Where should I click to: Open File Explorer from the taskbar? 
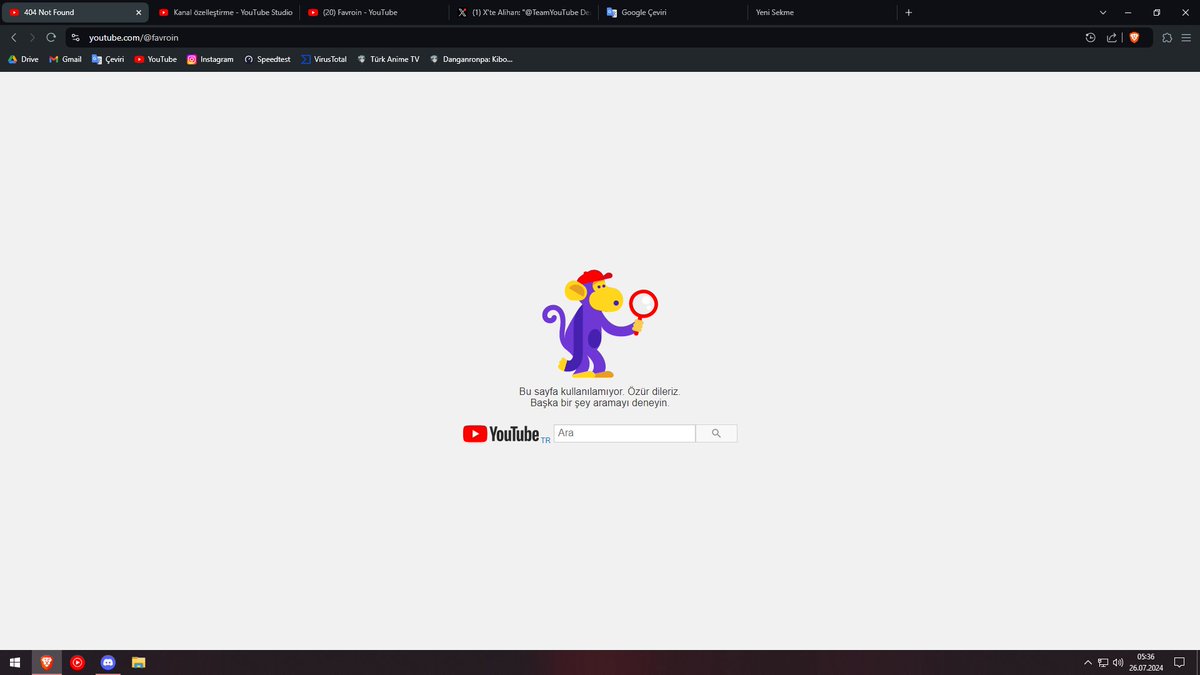pyautogui.click(x=139, y=662)
